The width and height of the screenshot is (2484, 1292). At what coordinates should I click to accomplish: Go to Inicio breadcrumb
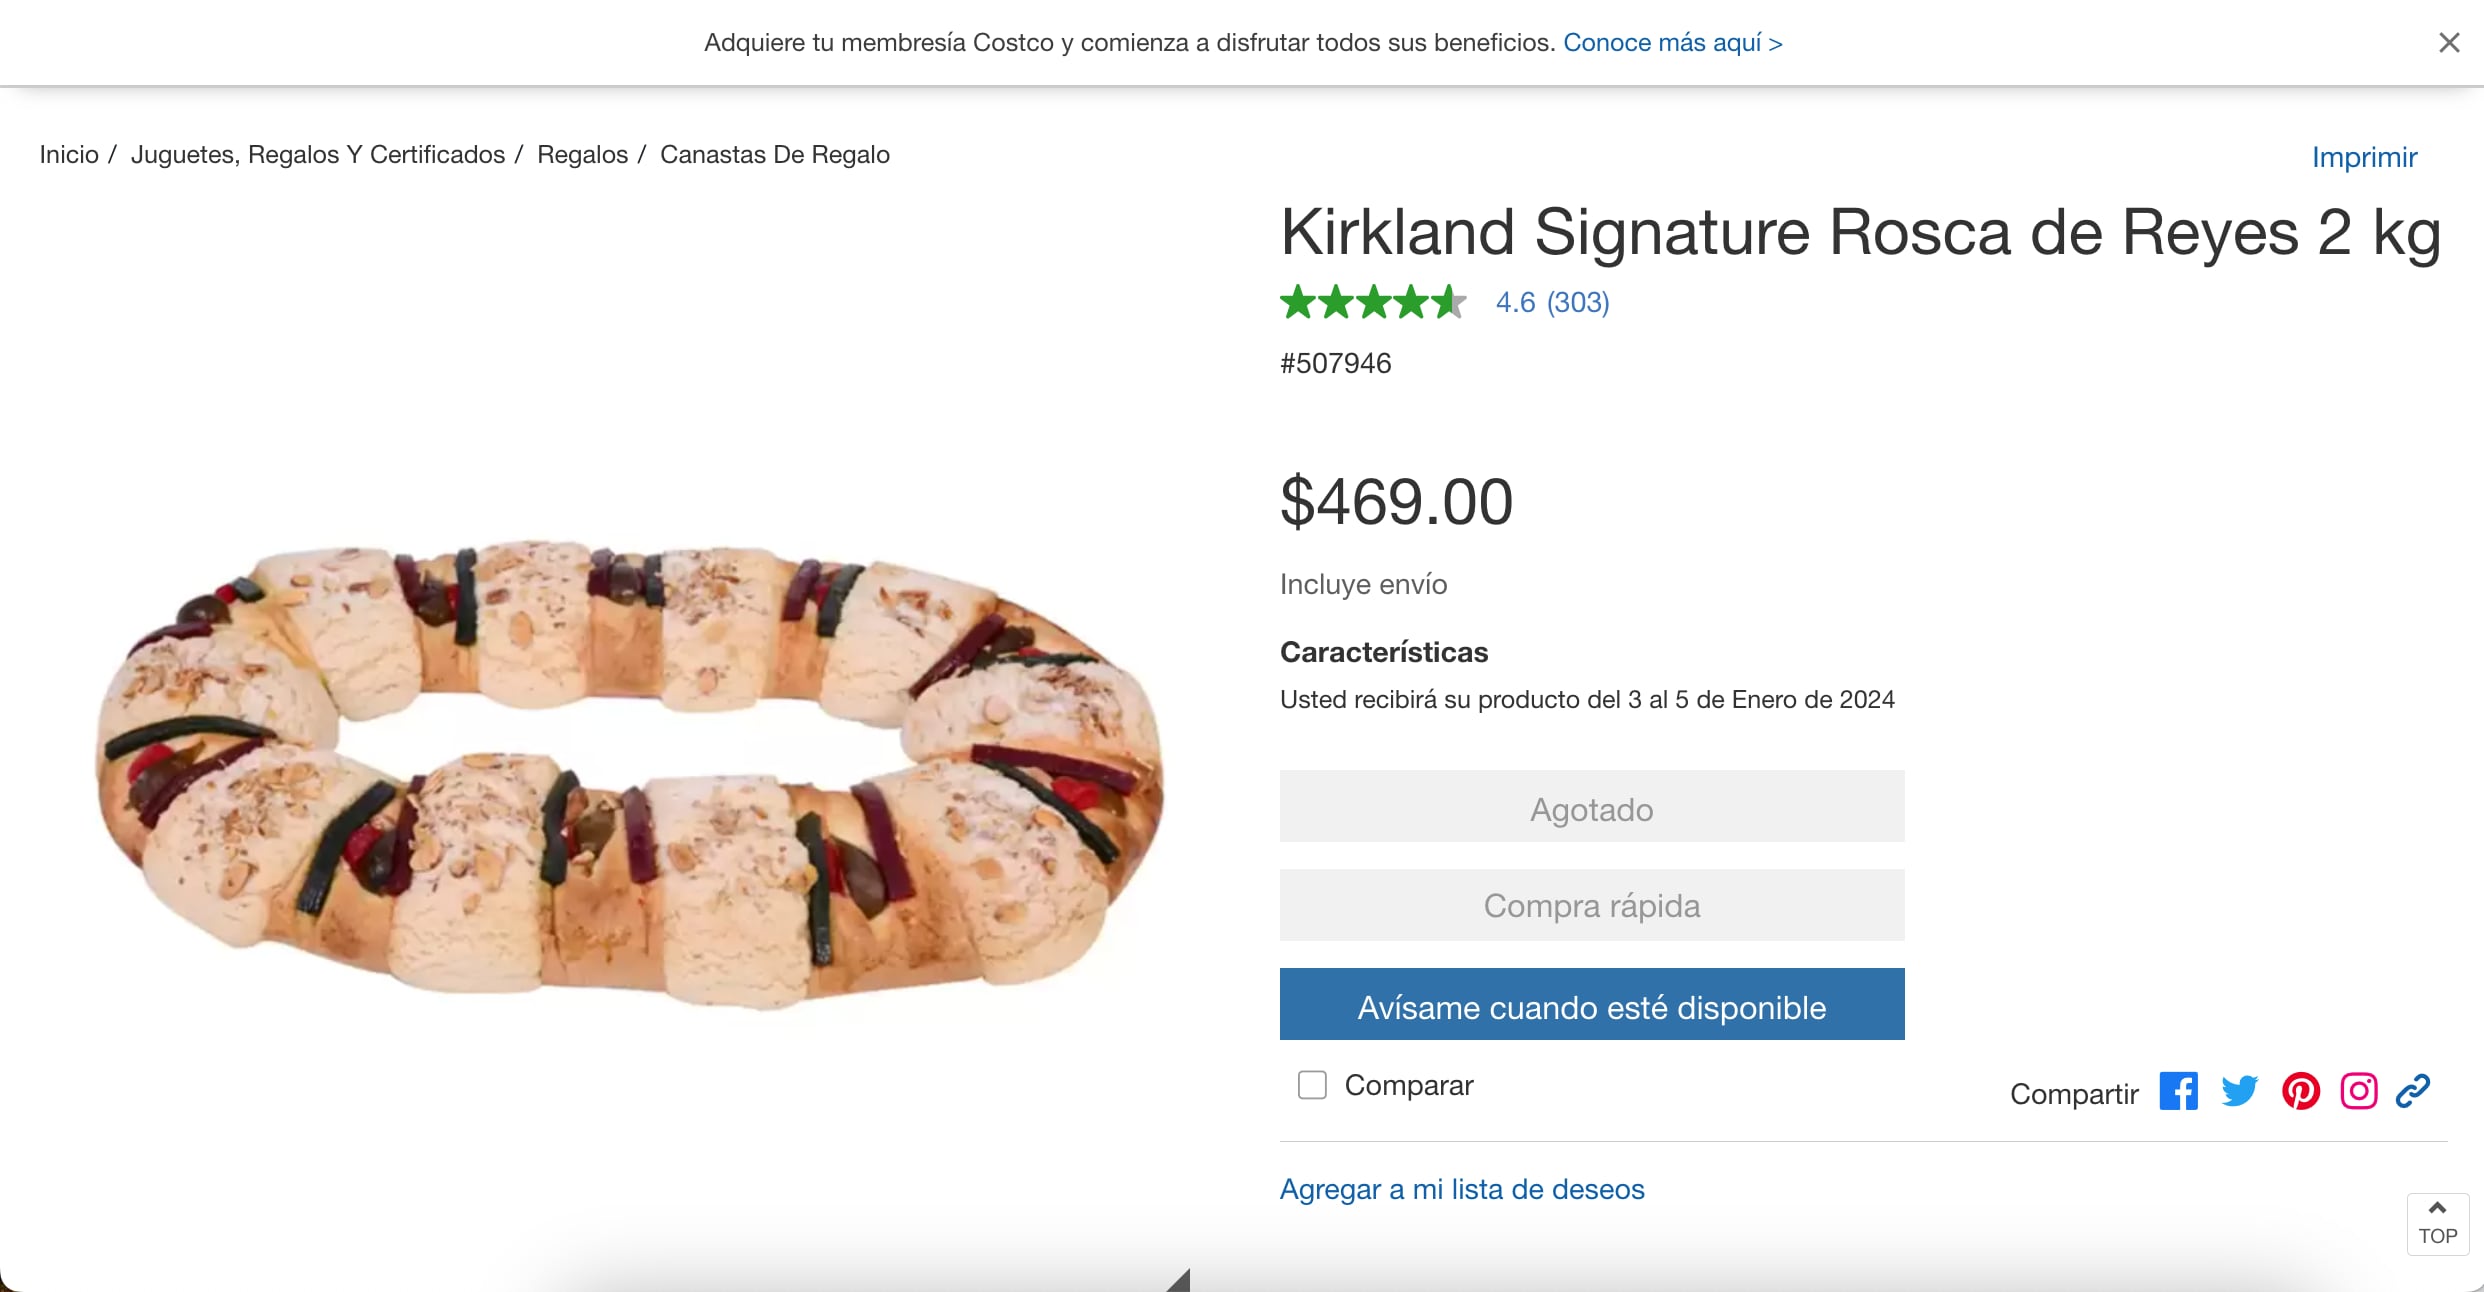69,155
